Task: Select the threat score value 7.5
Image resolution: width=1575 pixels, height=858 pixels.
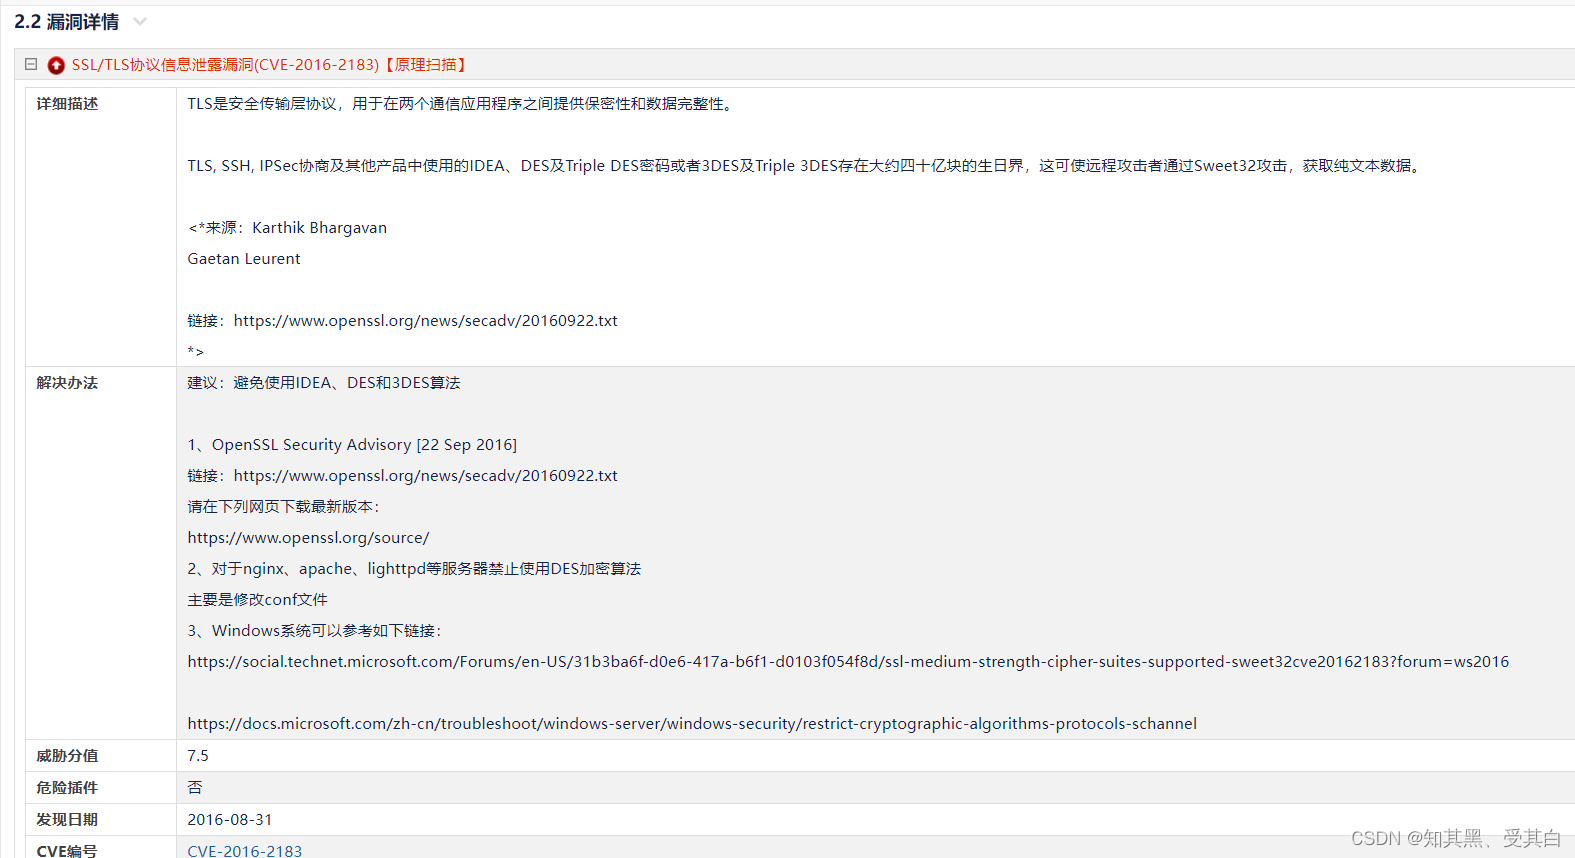Action: coord(198,756)
